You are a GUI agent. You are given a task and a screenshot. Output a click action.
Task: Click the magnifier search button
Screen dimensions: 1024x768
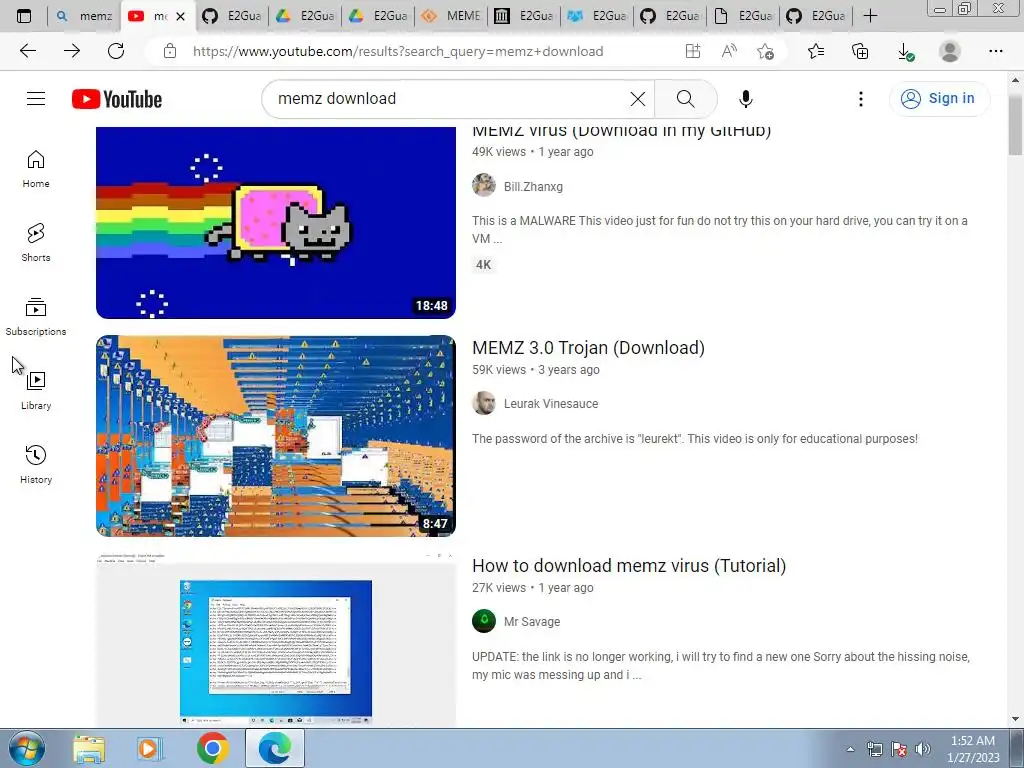click(685, 99)
